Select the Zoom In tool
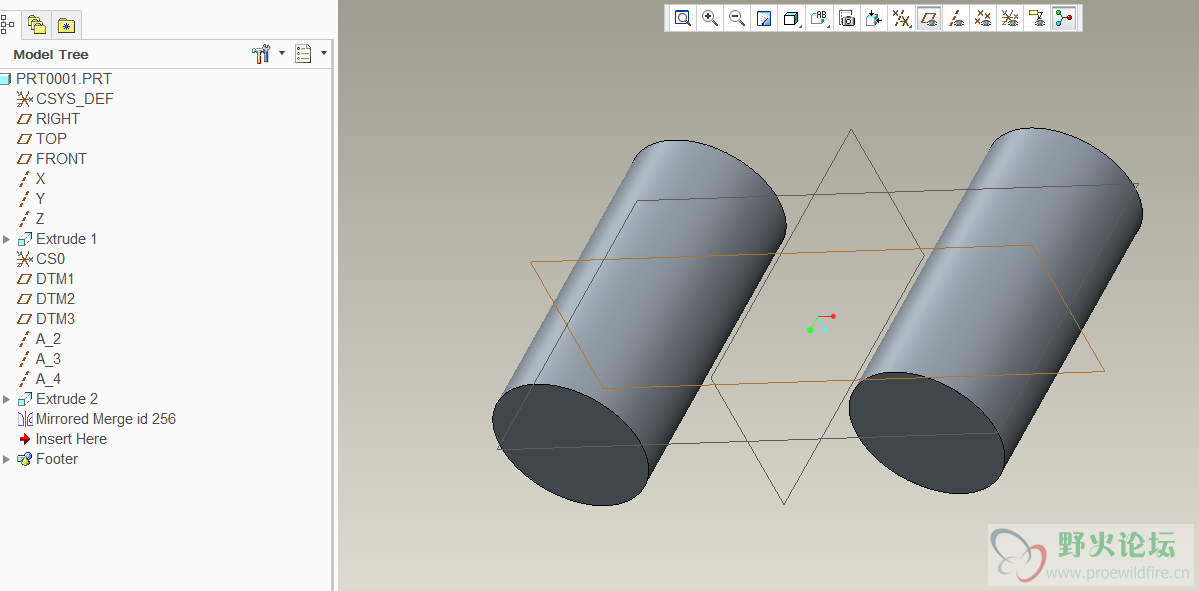Image resolution: width=1199 pixels, height=591 pixels. (710, 18)
